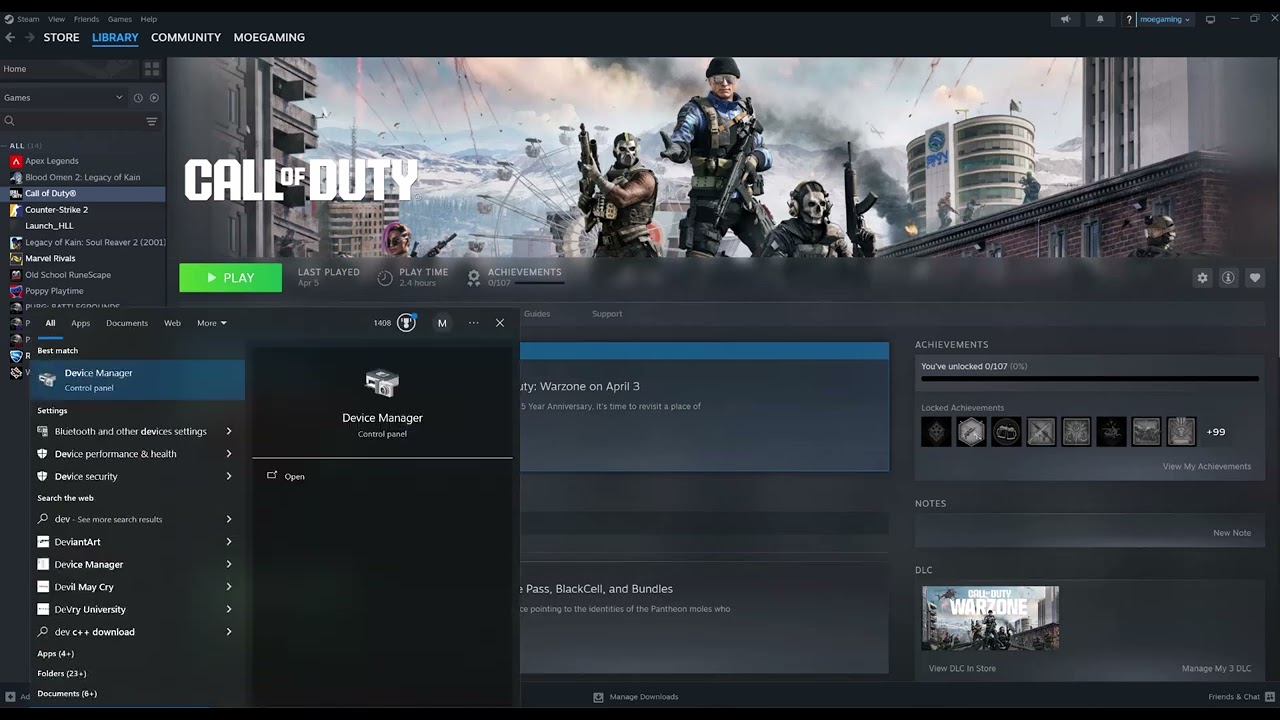
Task: Click View My Achievements link
Action: click(1207, 466)
